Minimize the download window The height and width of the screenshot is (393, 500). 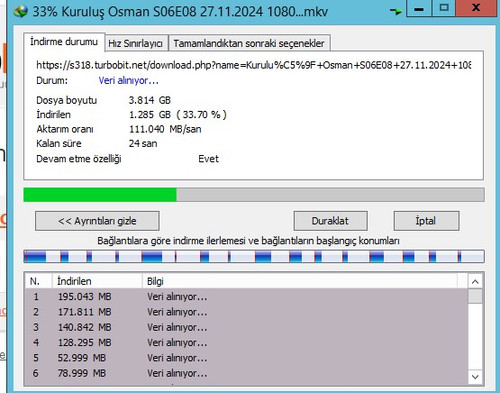[x=419, y=9]
